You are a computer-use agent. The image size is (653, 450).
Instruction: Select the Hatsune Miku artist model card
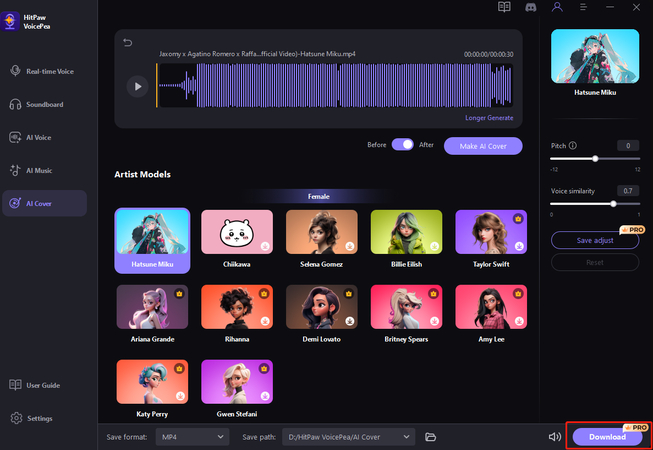point(152,241)
